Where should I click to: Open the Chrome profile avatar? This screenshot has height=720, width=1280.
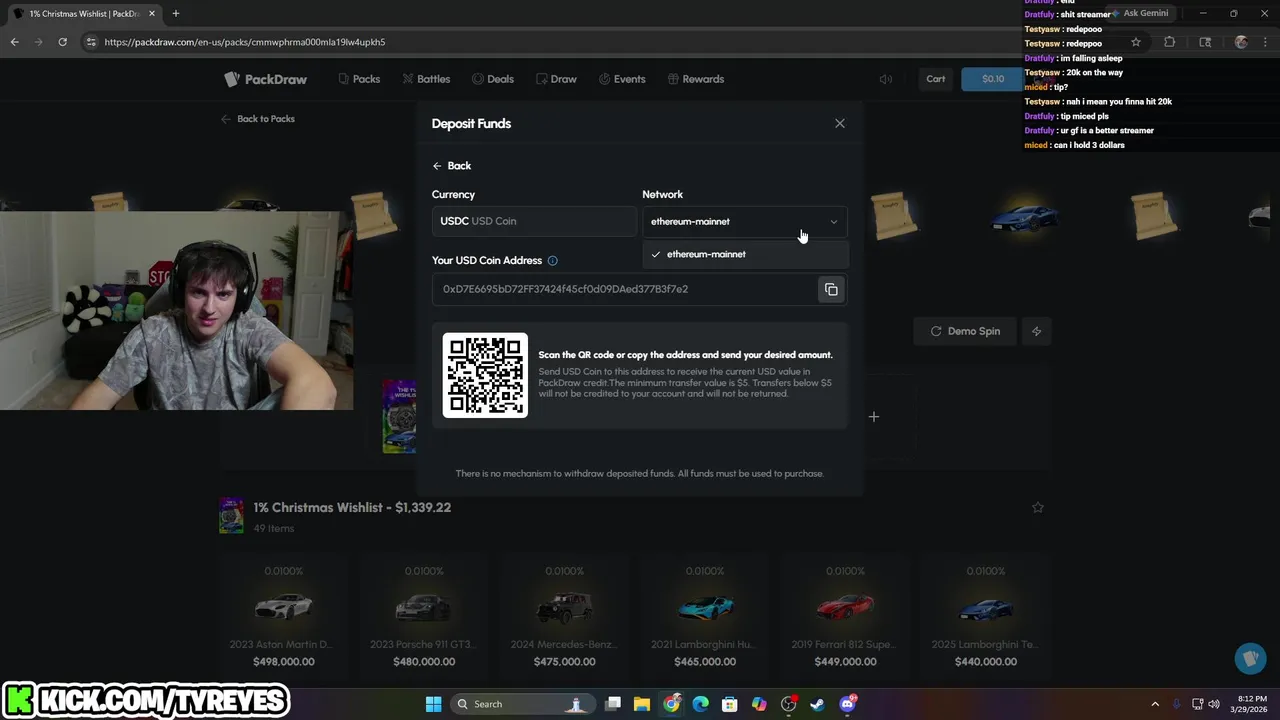(x=1241, y=42)
